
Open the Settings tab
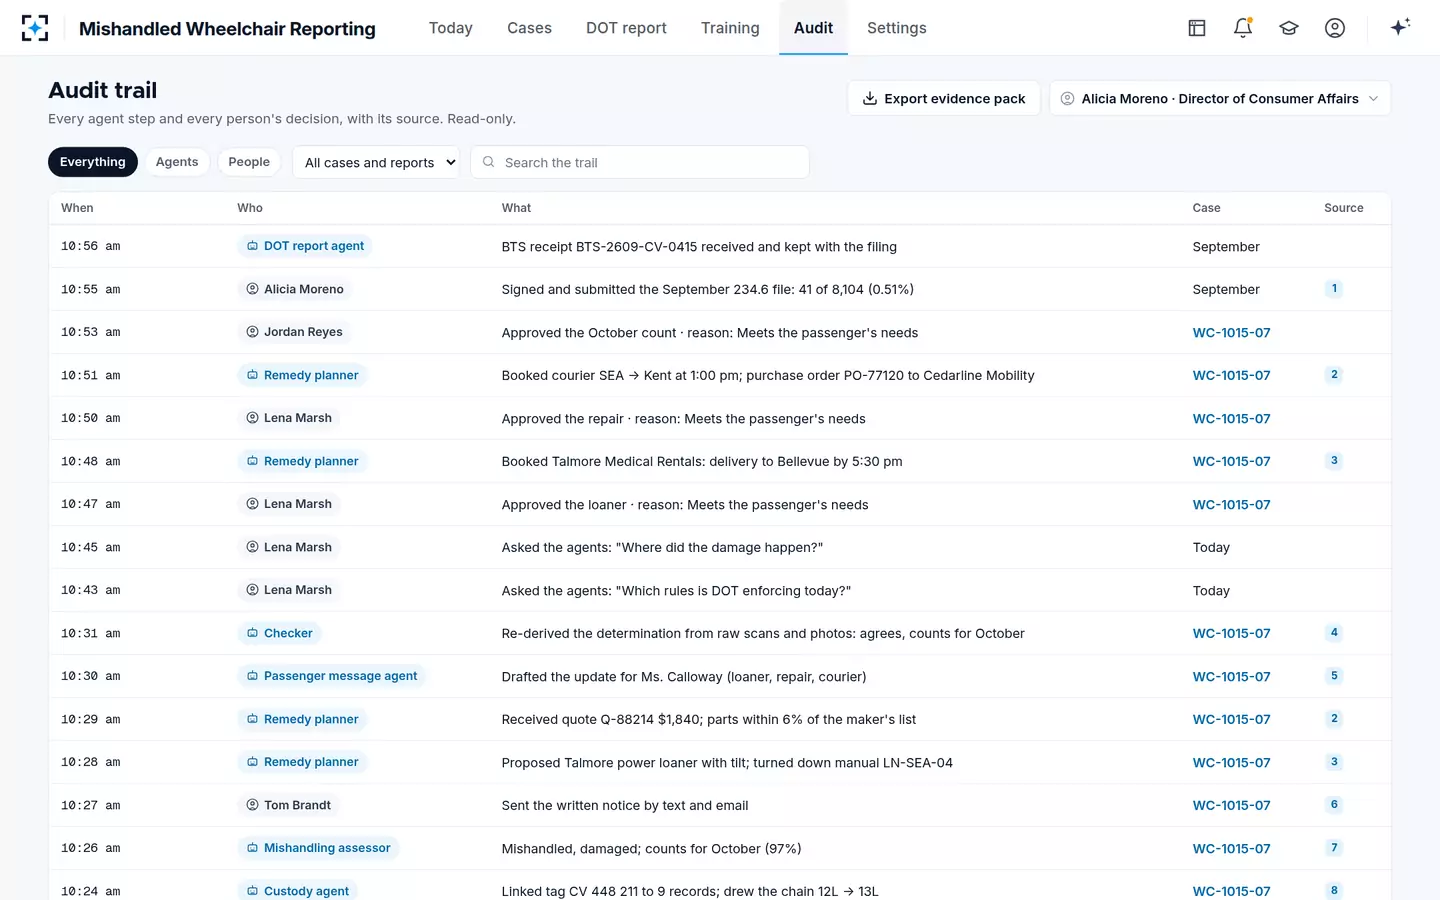click(x=897, y=28)
